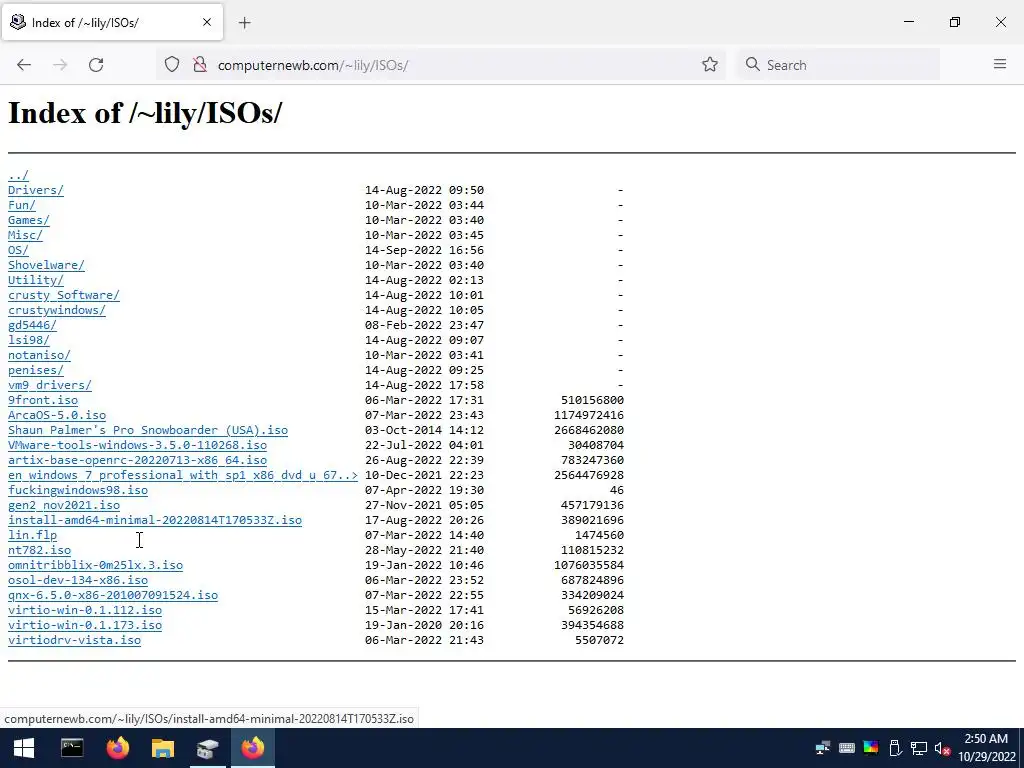1024x768 pixels.
Task: Download virtiodrv-vista.iso
Action: click(74, 641)
